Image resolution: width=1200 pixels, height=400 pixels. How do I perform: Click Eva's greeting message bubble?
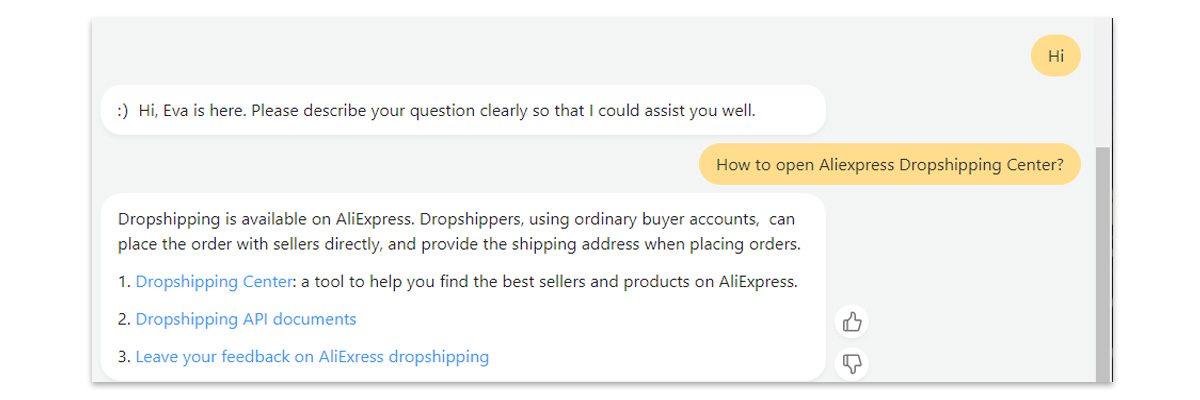[x=463, y=110]
